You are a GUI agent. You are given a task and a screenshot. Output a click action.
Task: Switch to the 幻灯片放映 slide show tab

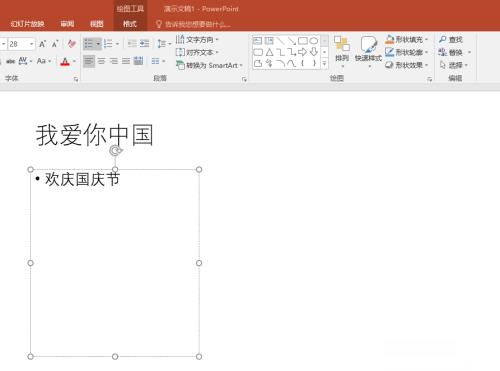tap(27, 24)
